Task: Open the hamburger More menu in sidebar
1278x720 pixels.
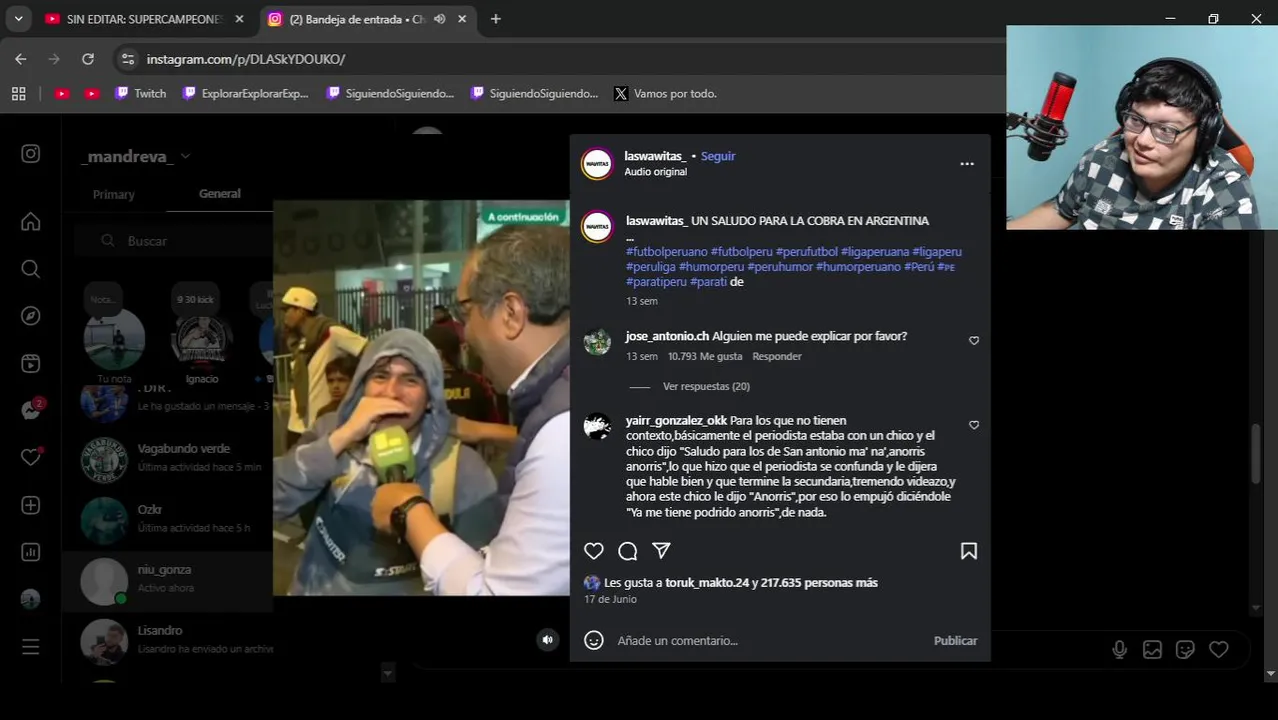Action: pyautogui.click(x=31, y=647)
